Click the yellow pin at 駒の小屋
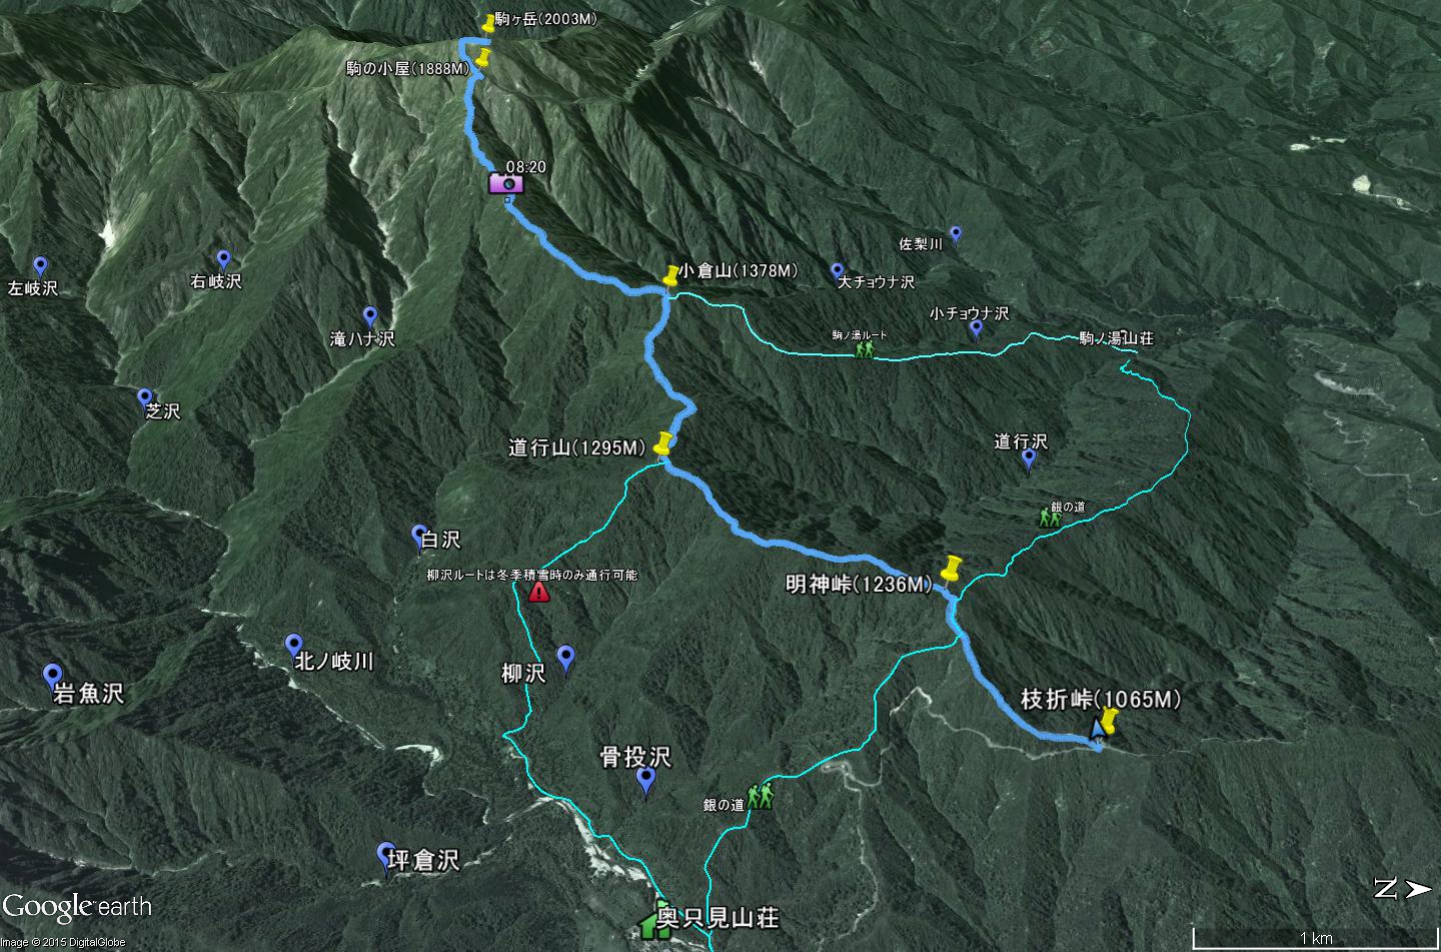The width and height of the screenshot is (1441, 952). point(482,57)
